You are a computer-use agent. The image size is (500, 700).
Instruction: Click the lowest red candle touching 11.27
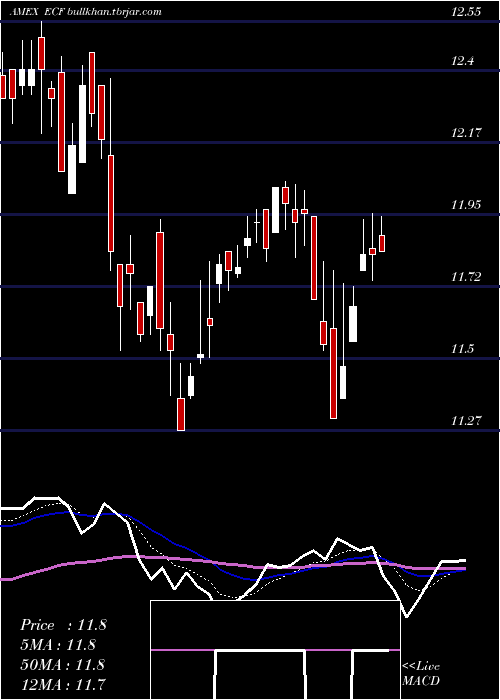coord(181,414)
